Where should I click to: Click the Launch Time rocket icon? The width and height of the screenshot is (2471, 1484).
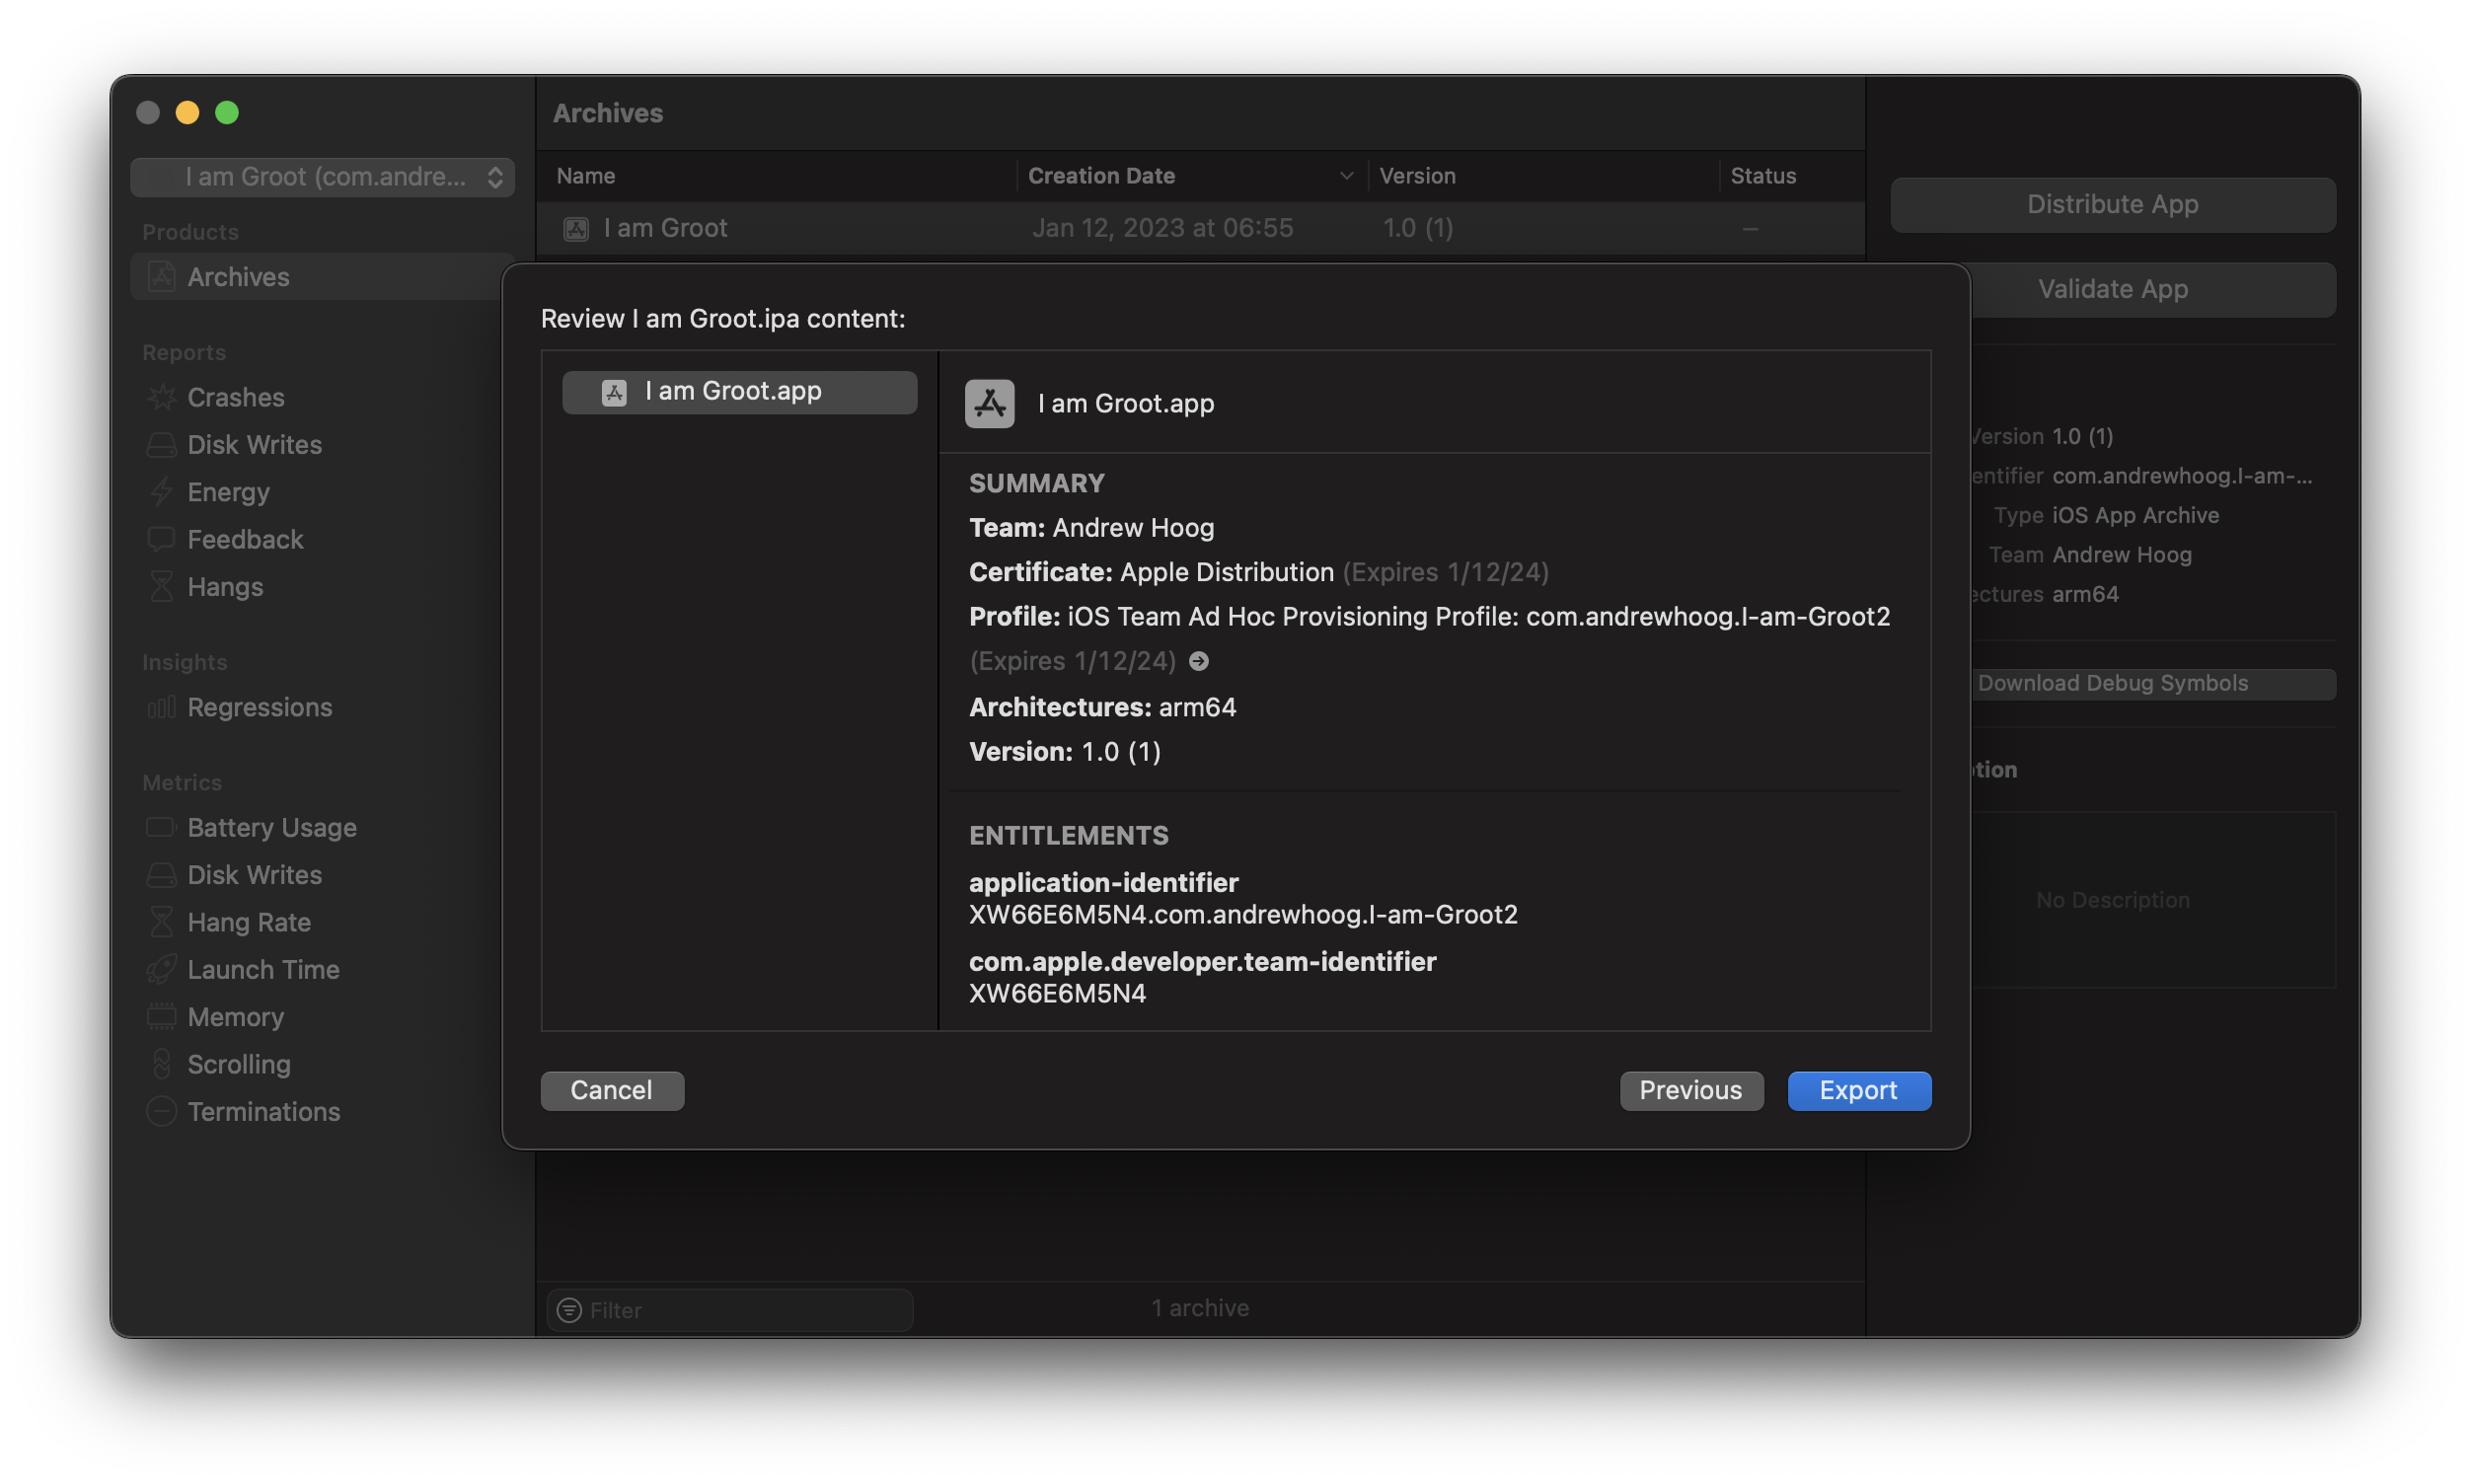161,970
